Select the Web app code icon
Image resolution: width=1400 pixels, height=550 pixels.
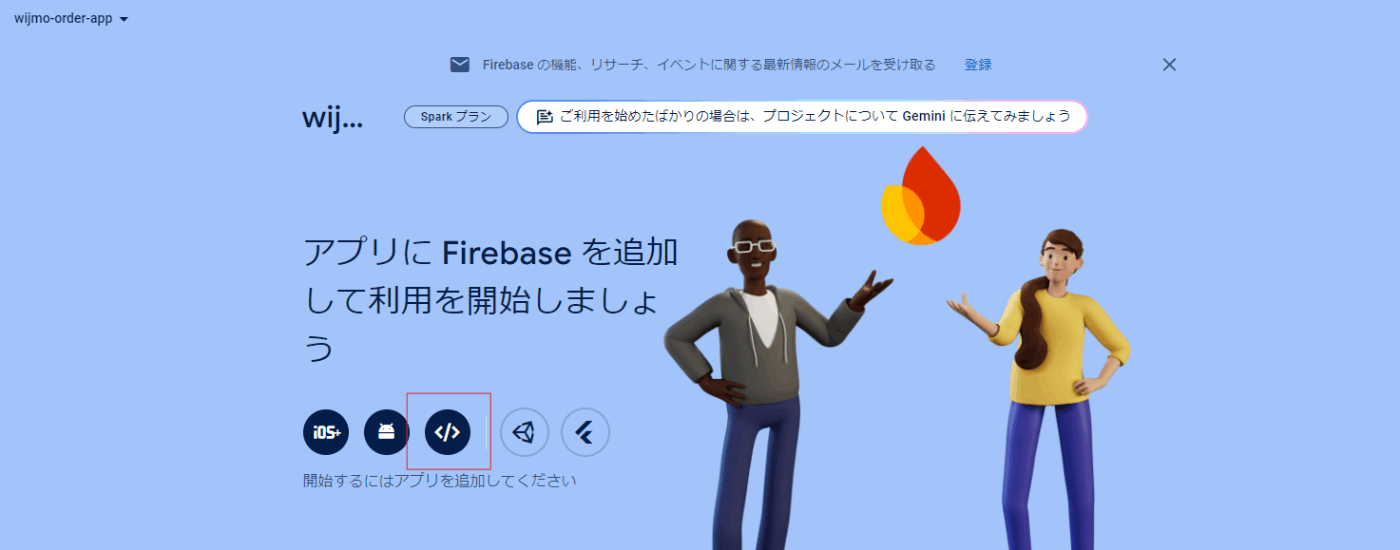click(x=448, y=433)
